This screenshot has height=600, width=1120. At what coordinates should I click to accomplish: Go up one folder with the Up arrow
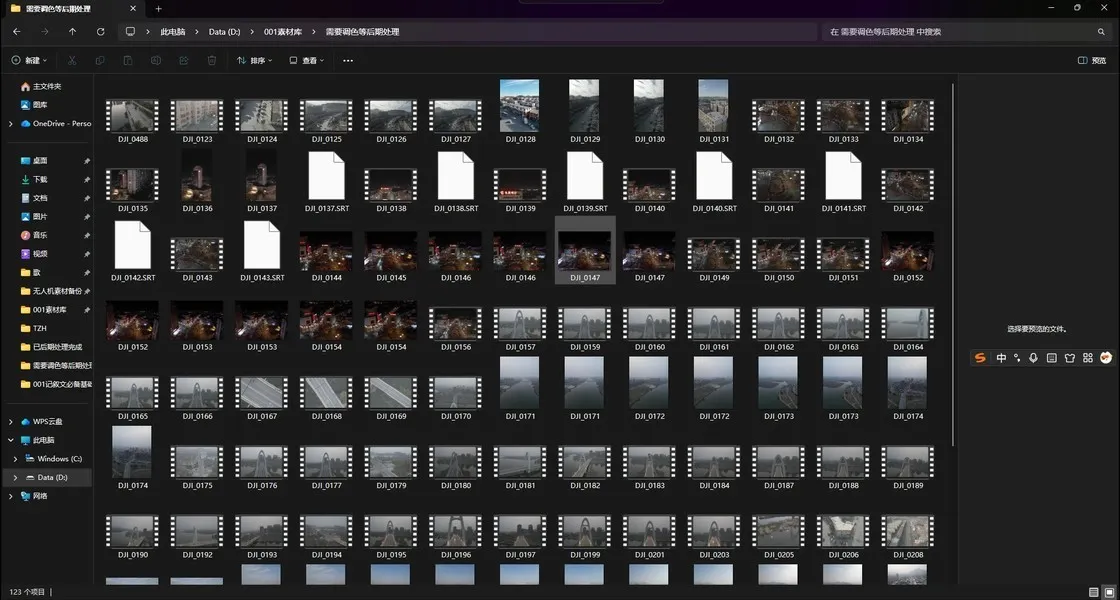coord(72,32)
